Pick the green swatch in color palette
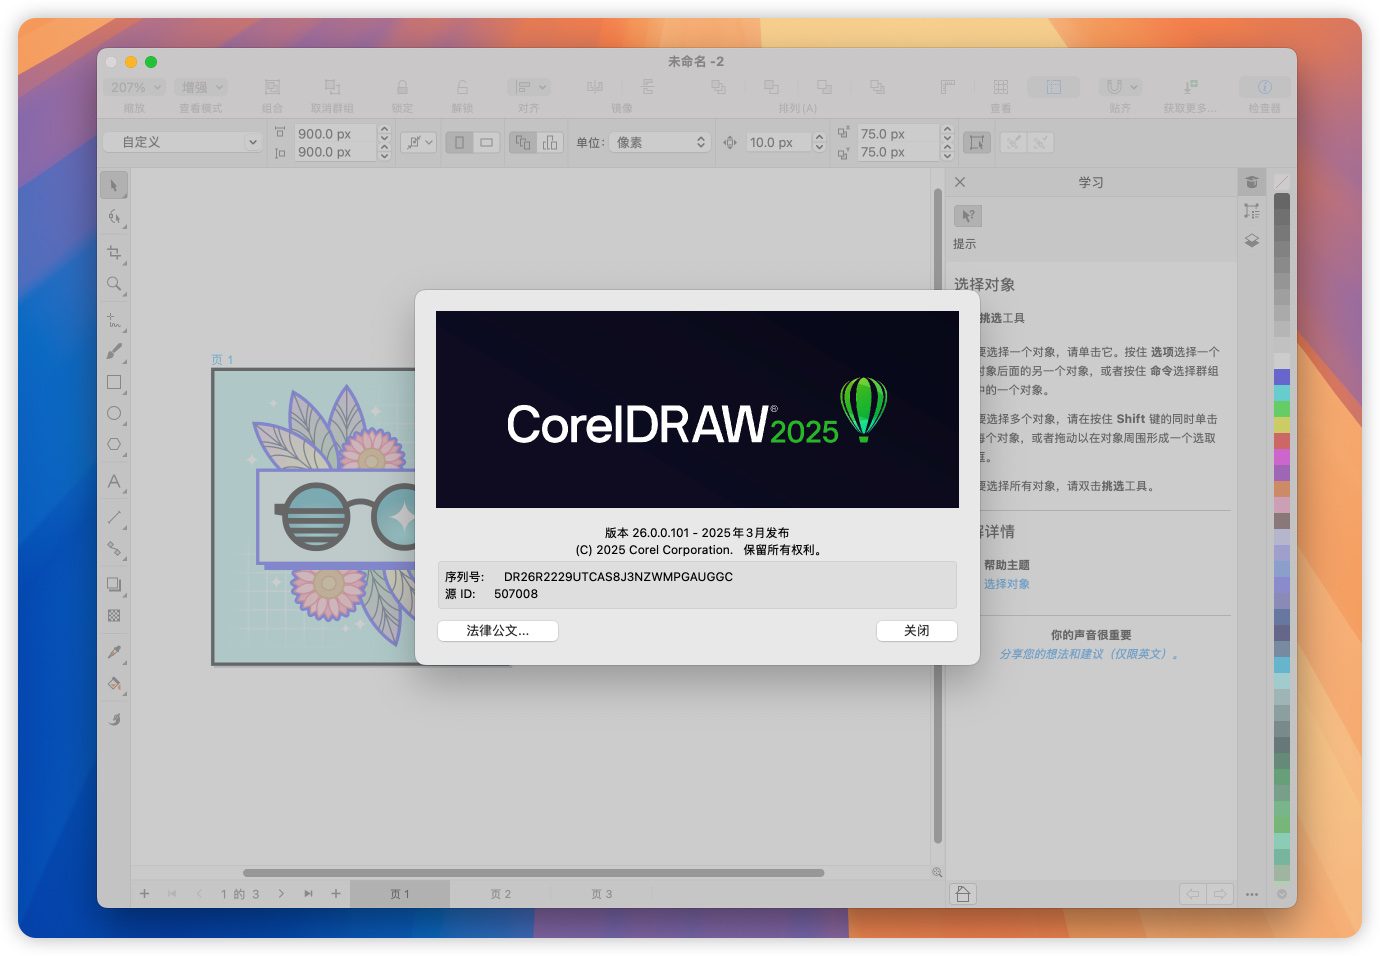 [1282, 409]
